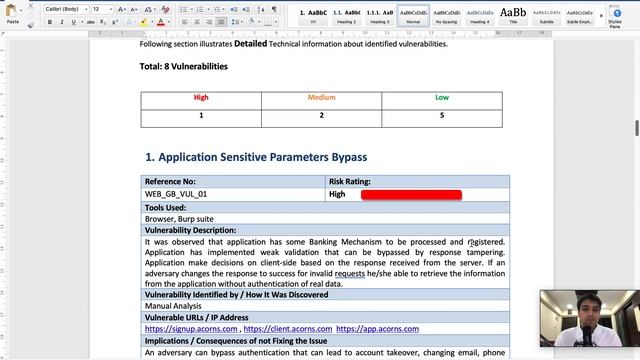Click the Bullets list icon
Screen dimensions: 640x360
(x=183, y=9)
